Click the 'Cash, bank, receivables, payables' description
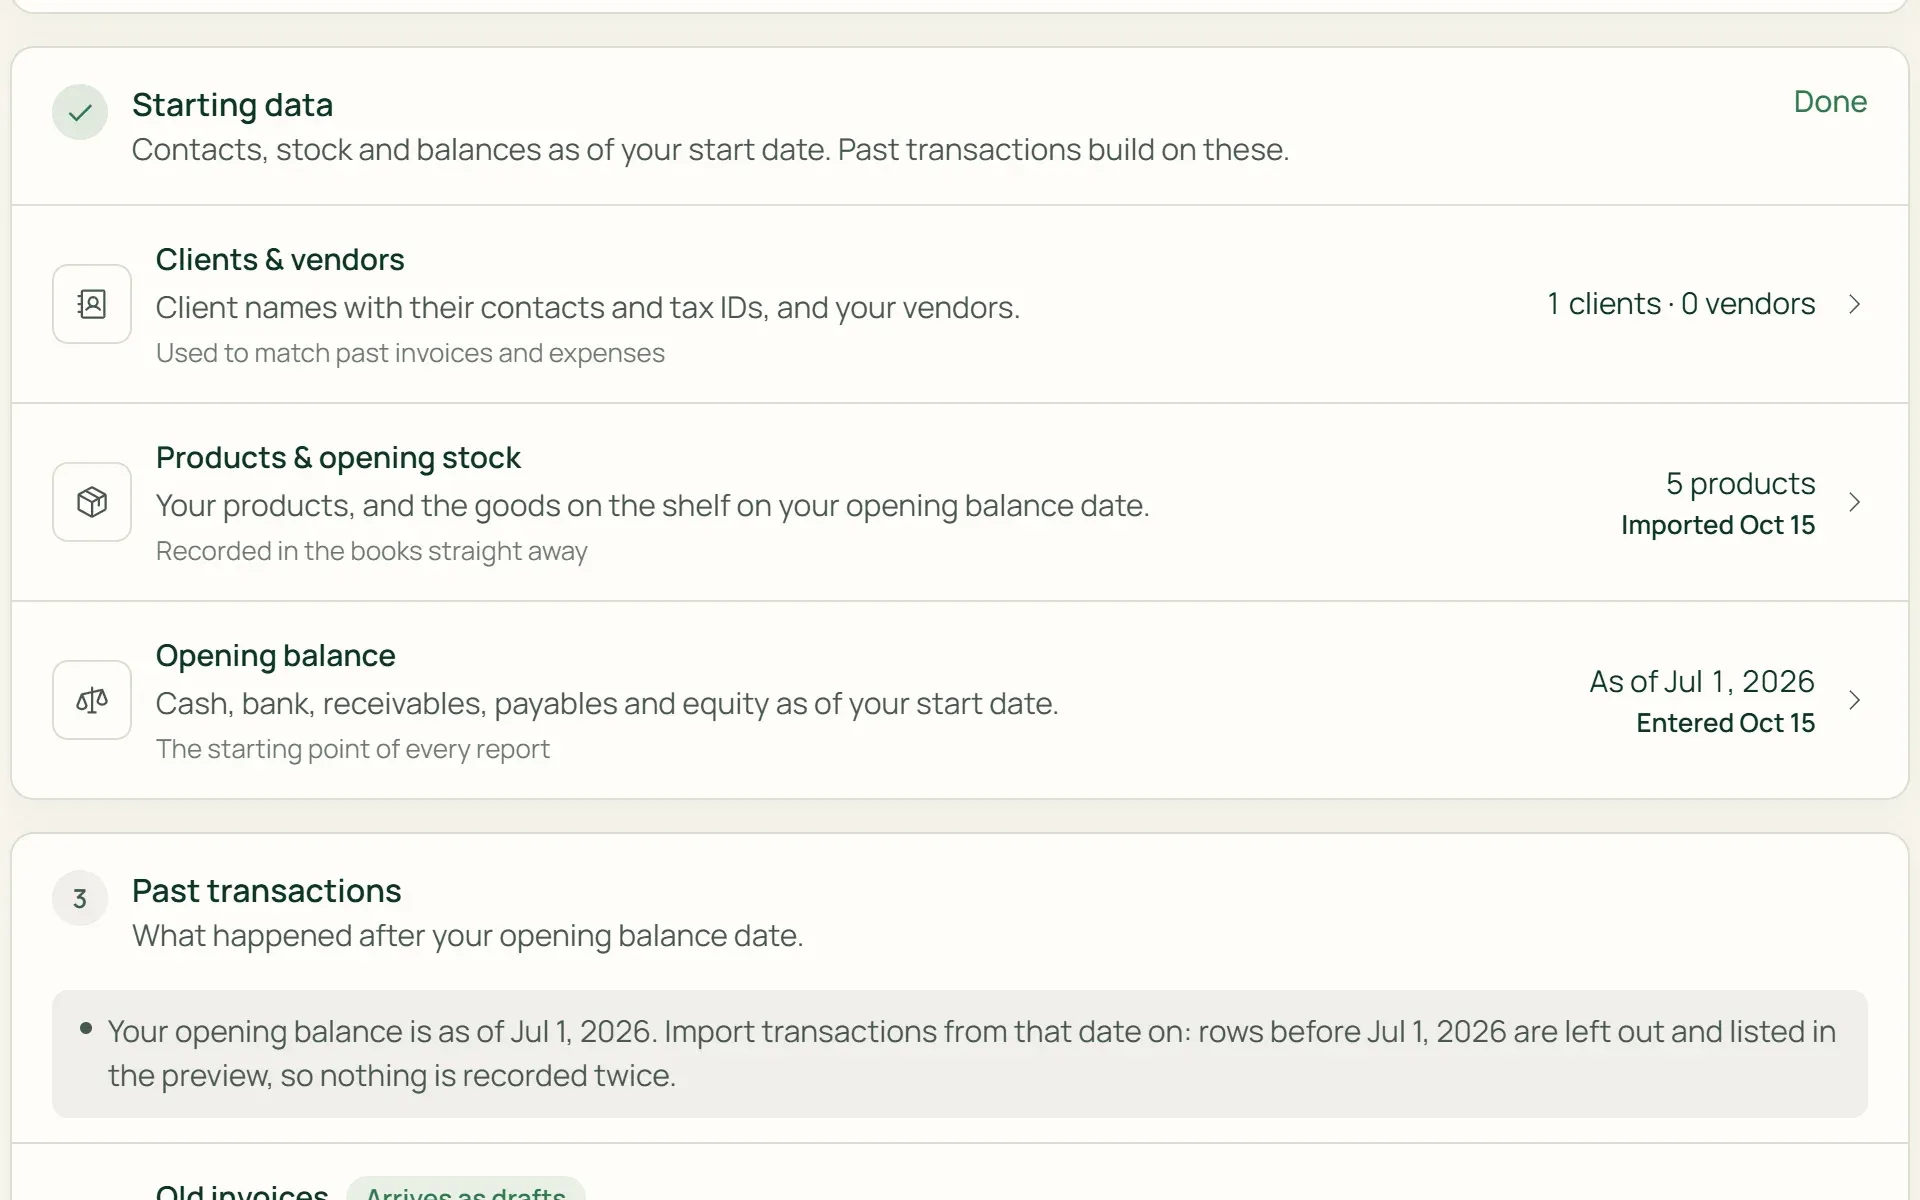 [607, 704]
